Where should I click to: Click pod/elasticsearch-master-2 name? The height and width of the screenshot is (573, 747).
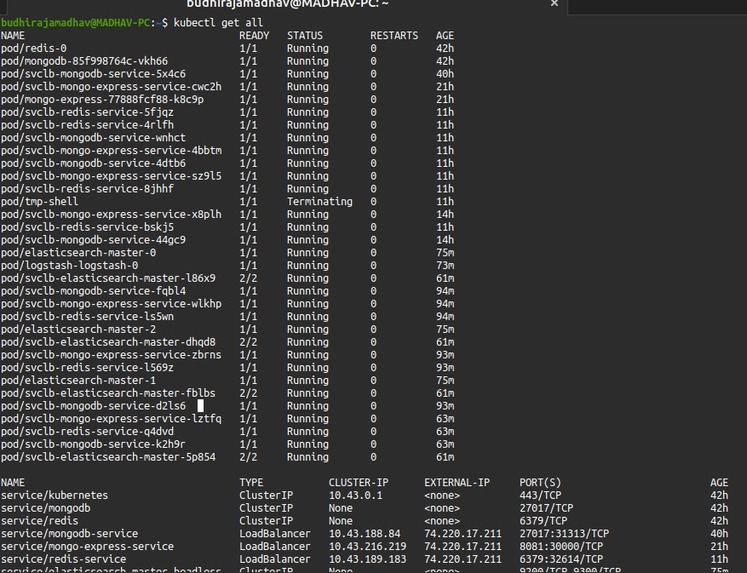click(79, 330)
